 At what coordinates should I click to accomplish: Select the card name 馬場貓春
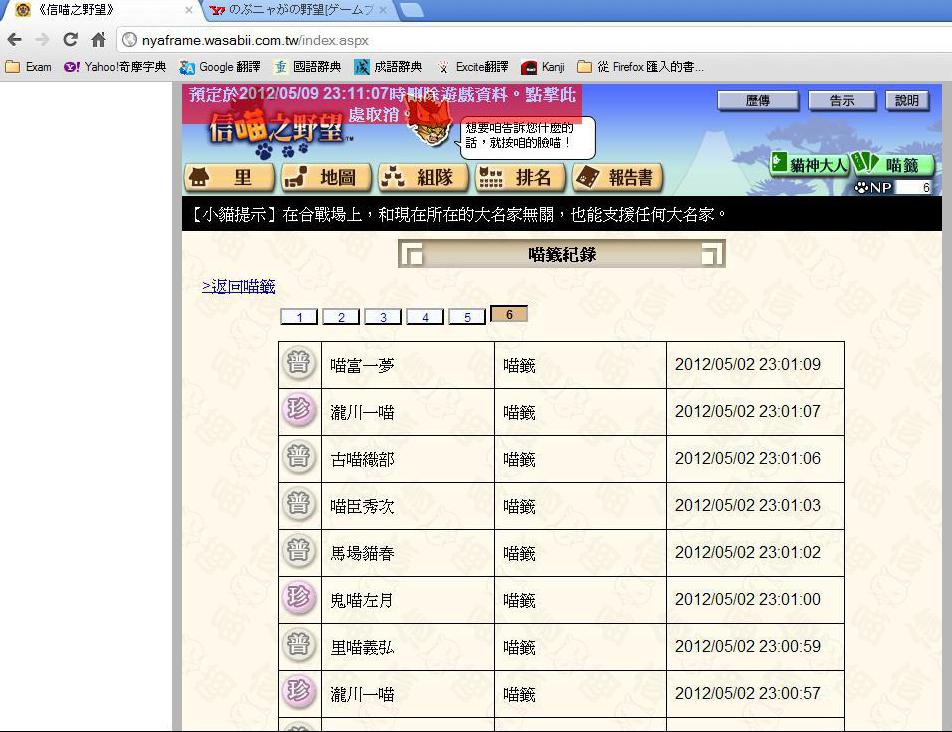click(362, 553)
